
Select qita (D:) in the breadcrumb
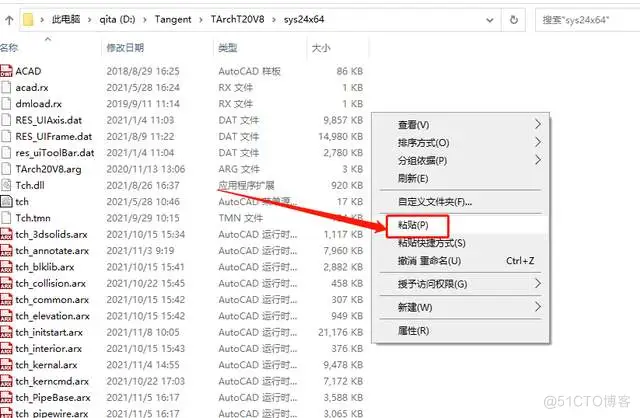[117, 19]
